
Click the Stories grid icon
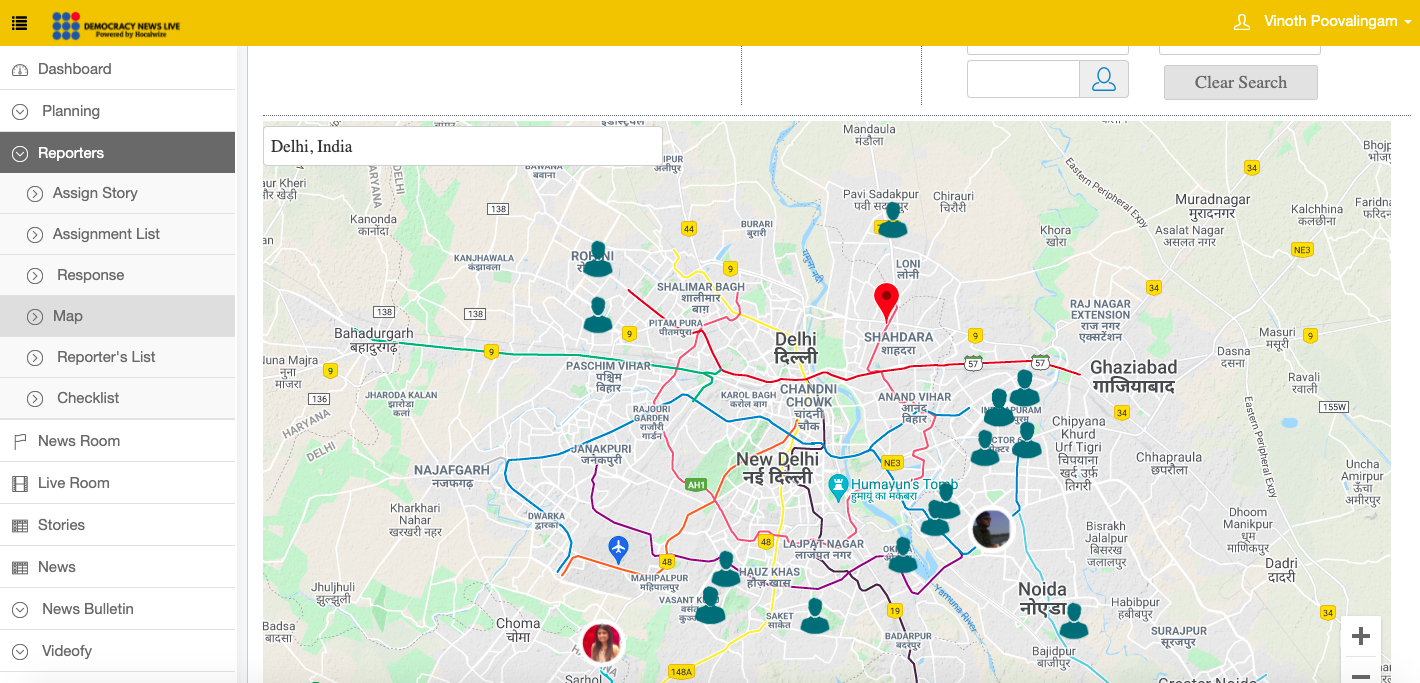pos(20,526)
